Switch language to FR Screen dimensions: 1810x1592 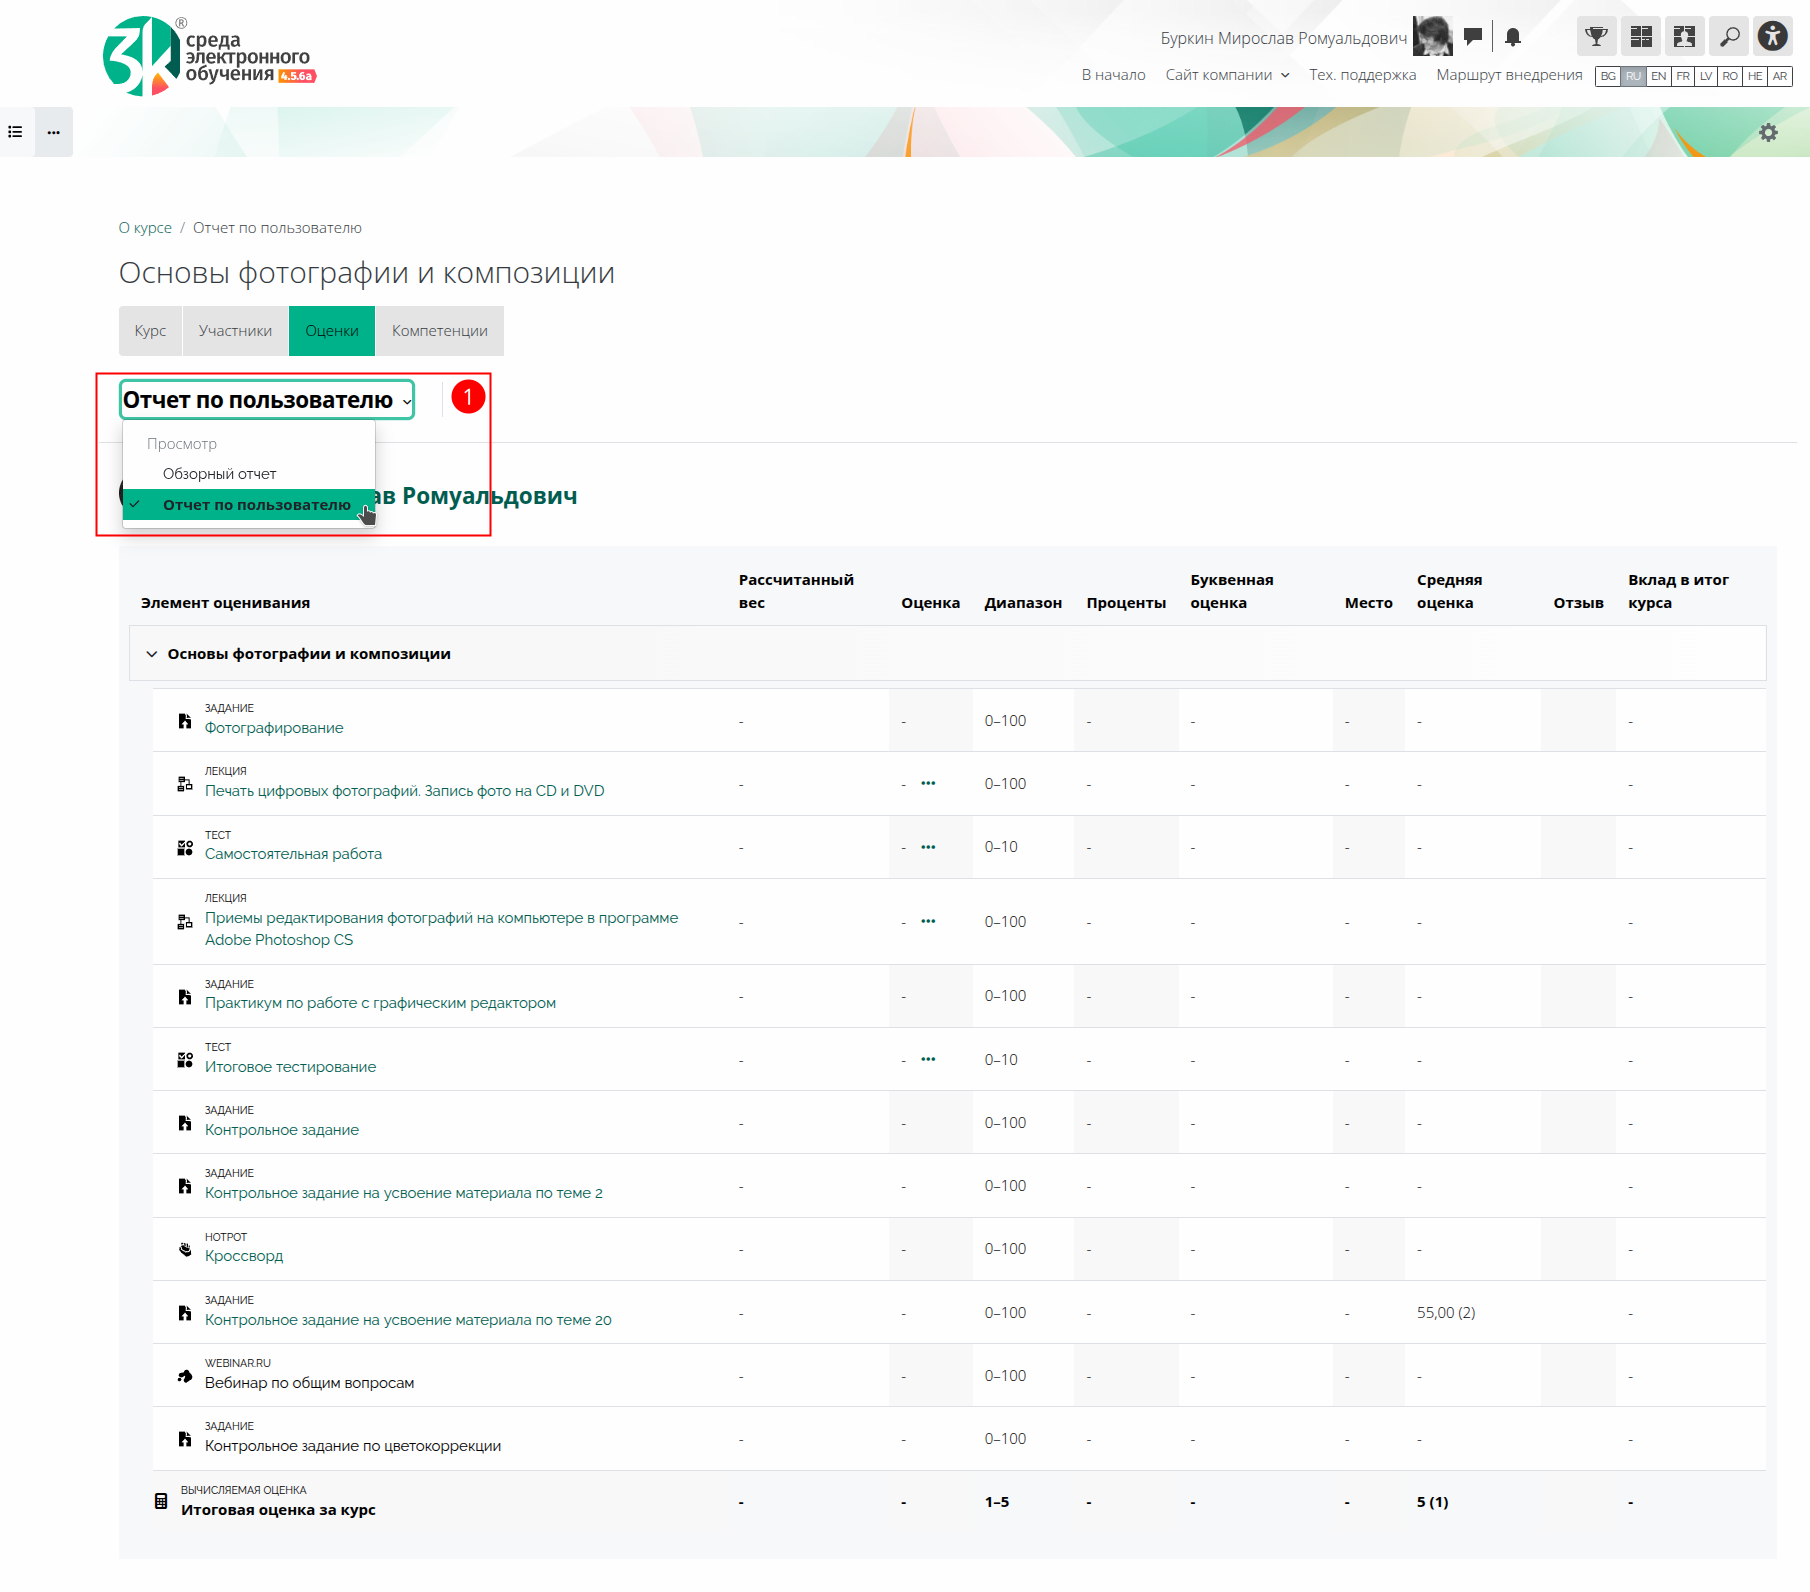(x=1683, y=77)
